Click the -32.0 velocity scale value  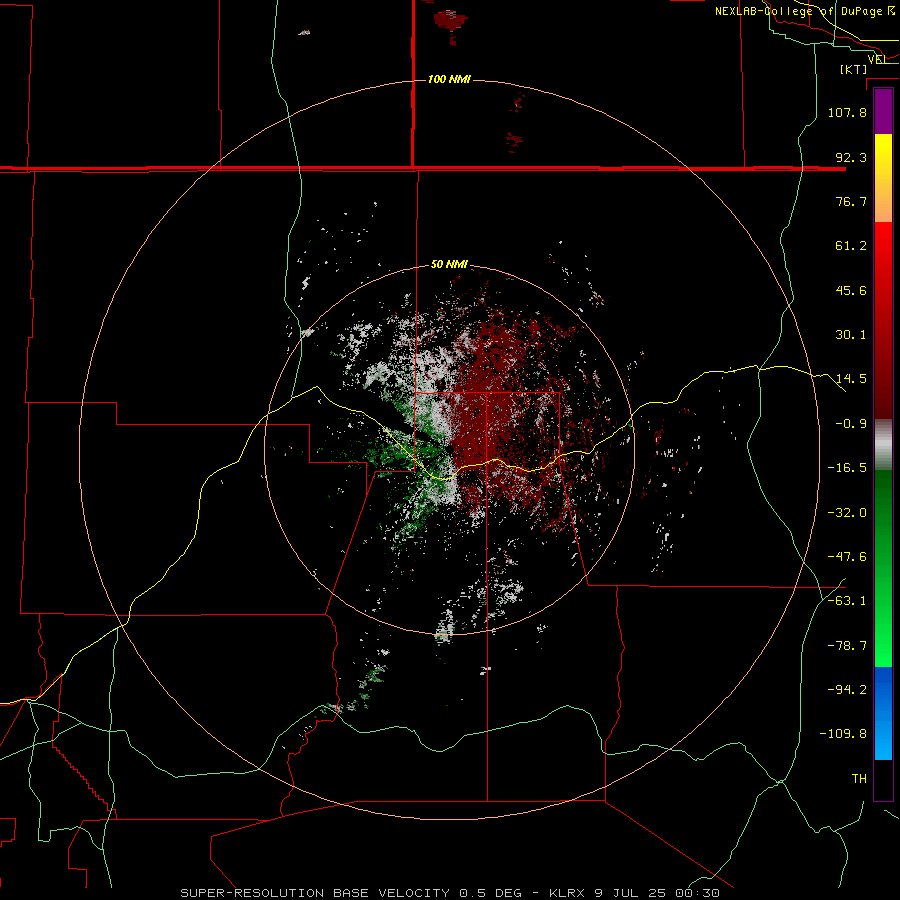(847, 513)
